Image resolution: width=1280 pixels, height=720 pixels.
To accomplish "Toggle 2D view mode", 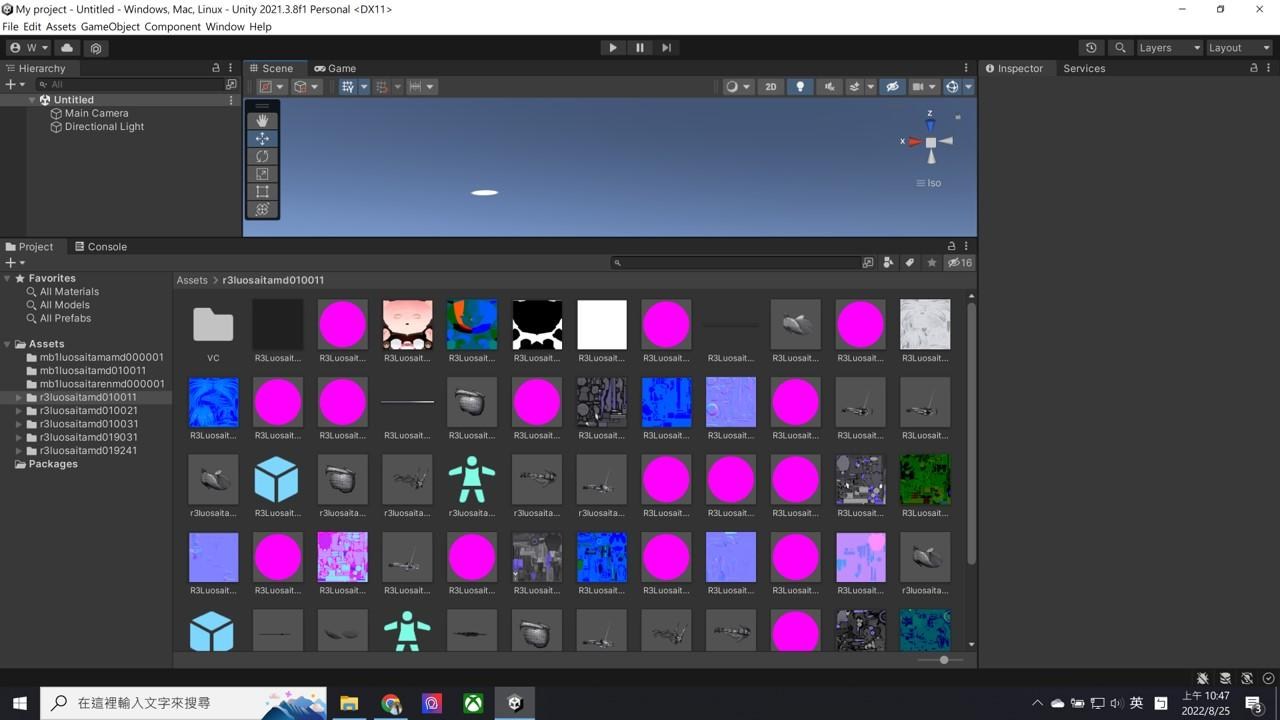I will pos(770,86).
